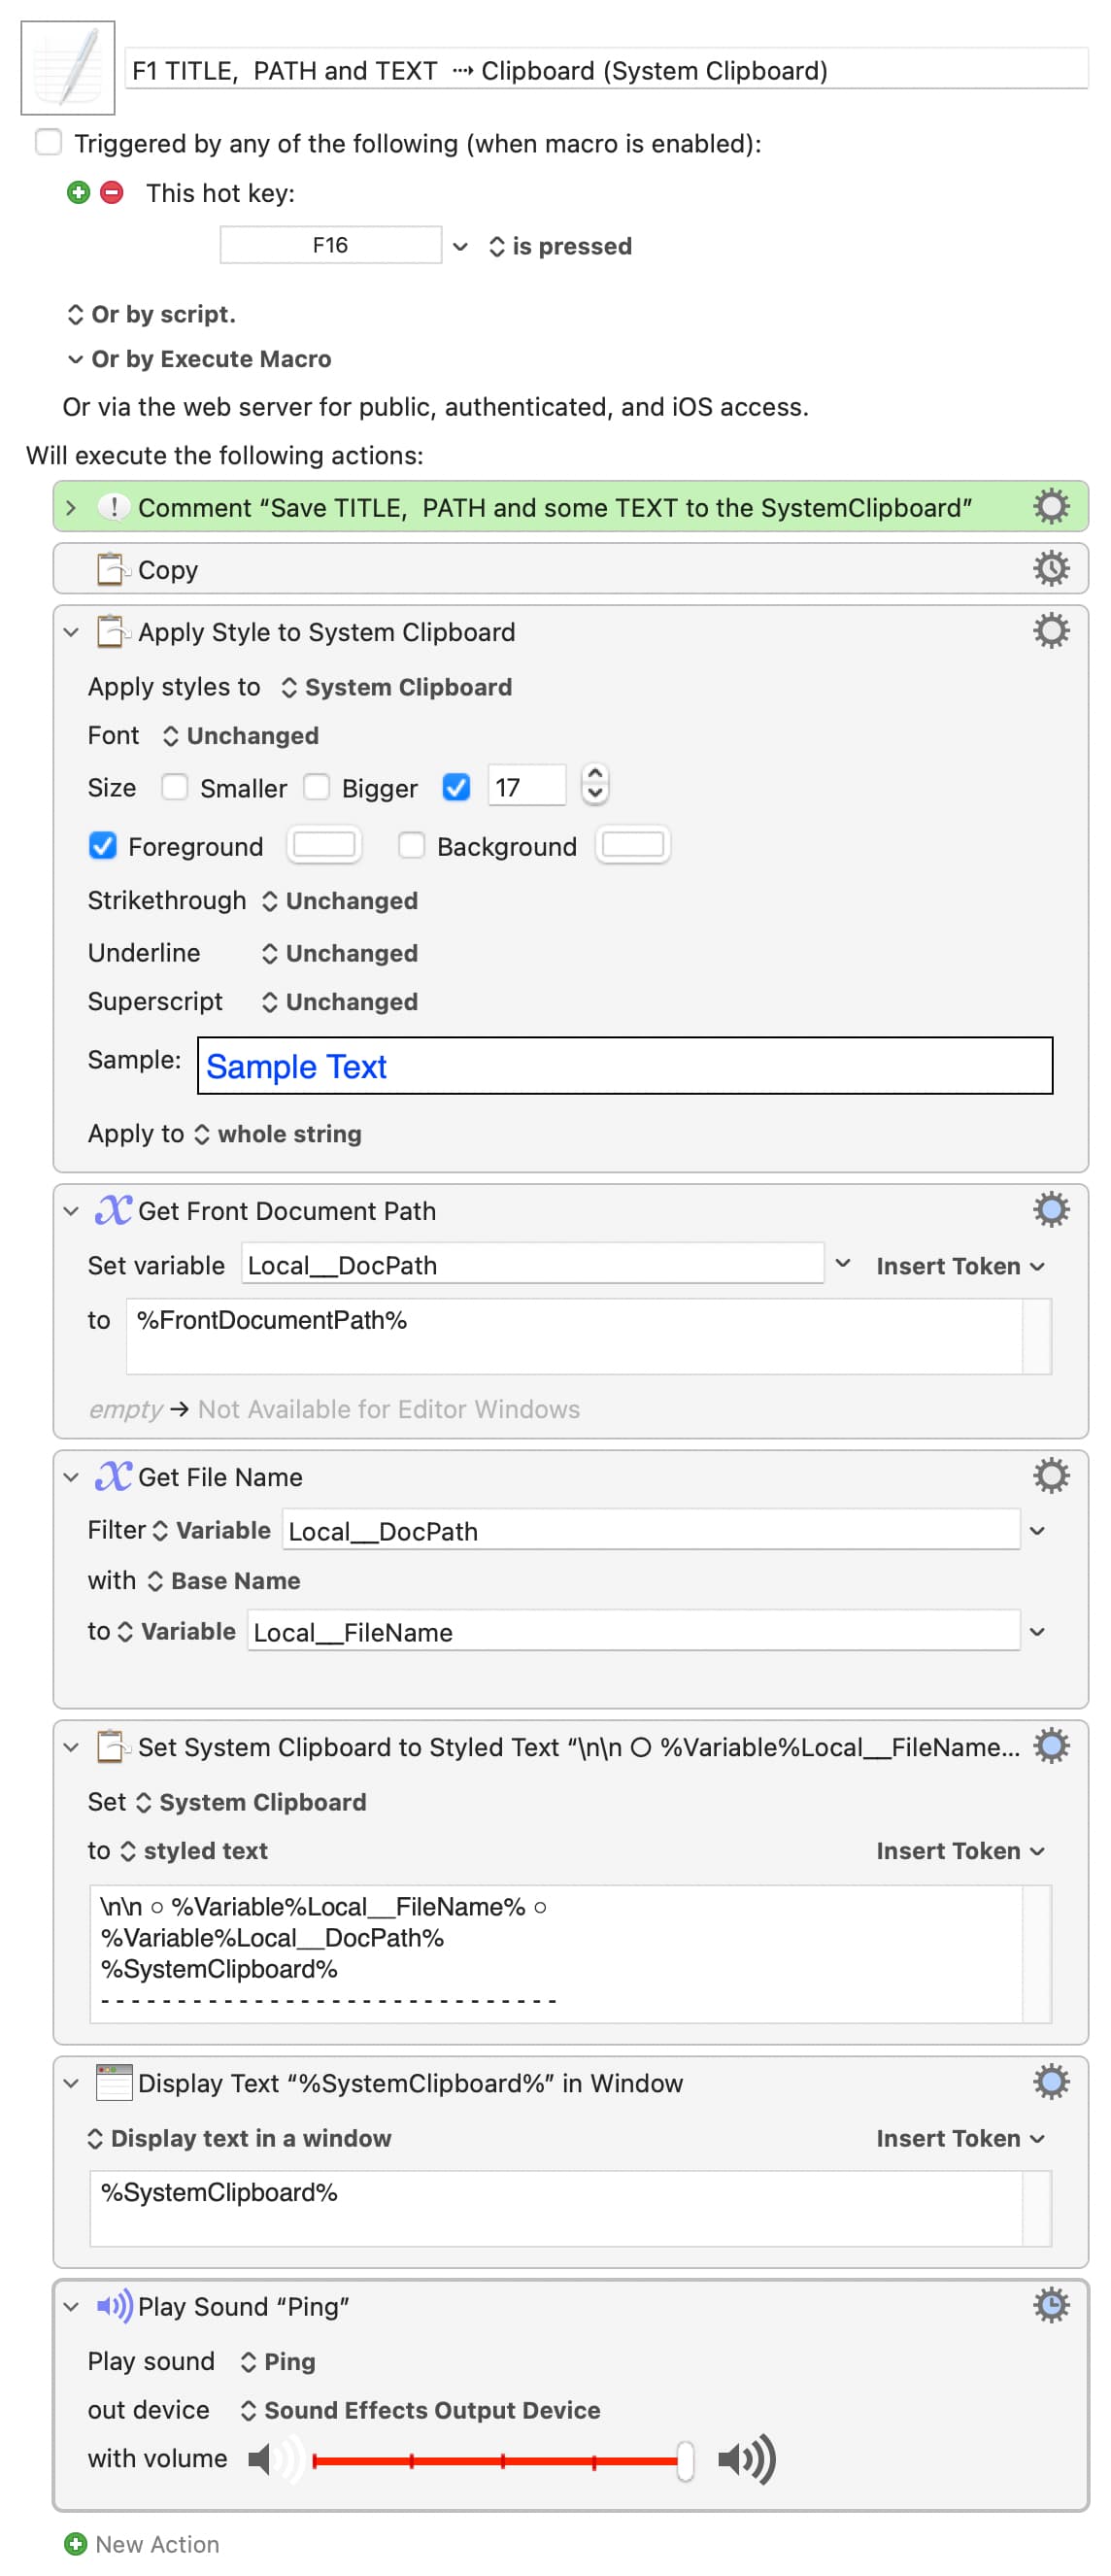Click the red remove trigger button
Viewport: 1111px width, 2576px height.
click(112, 192)
